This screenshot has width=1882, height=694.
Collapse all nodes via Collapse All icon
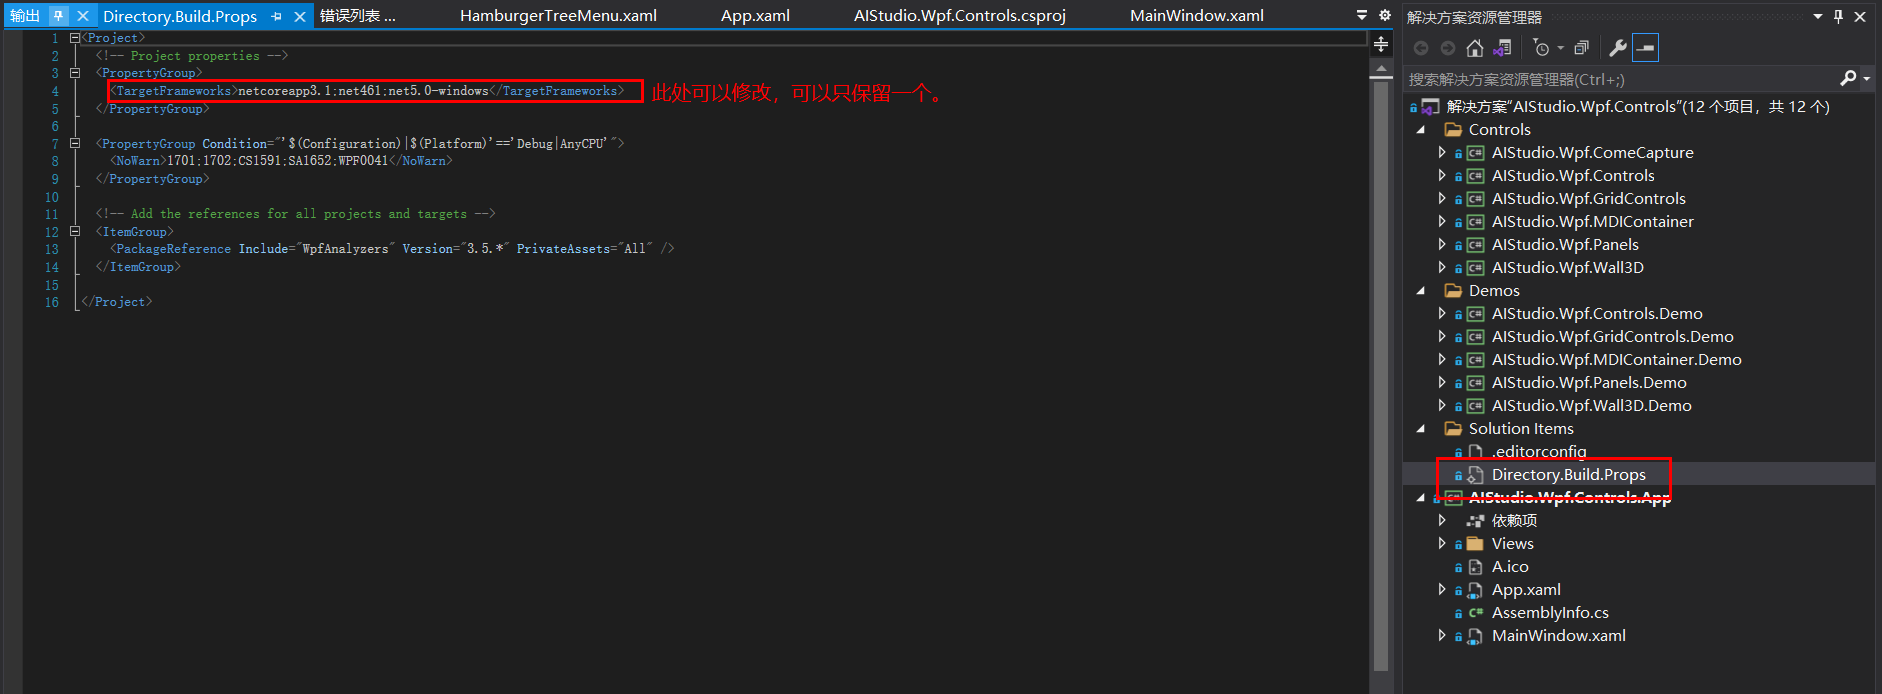[x=1581, y=48]
